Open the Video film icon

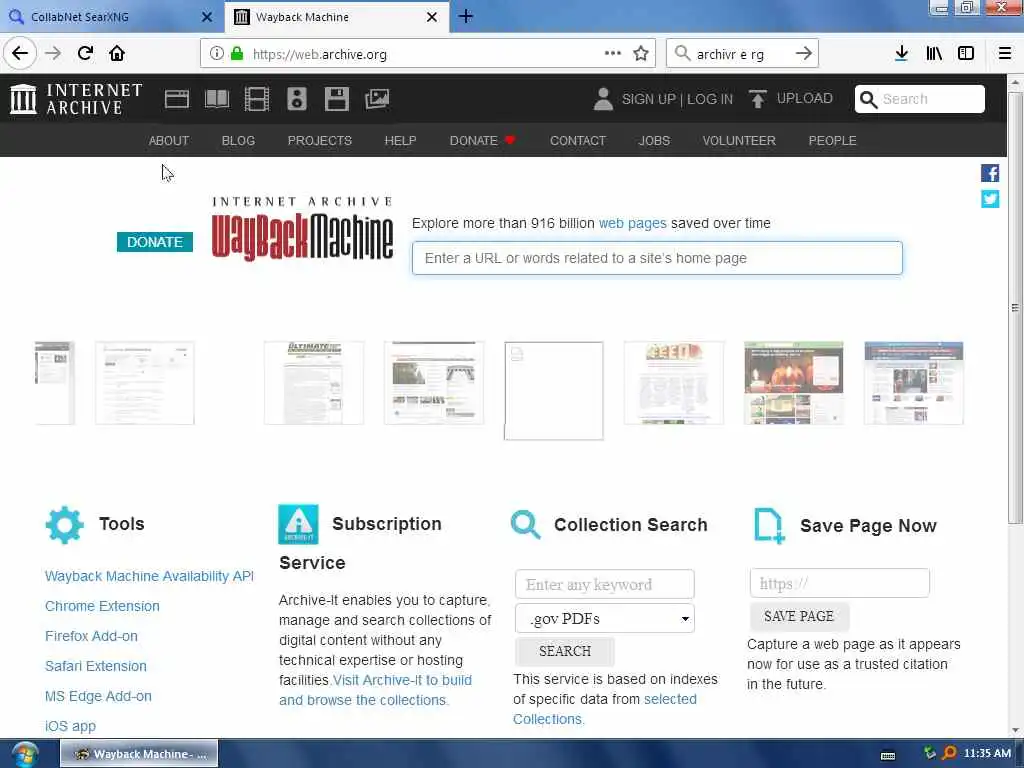(x=257, y=99)
